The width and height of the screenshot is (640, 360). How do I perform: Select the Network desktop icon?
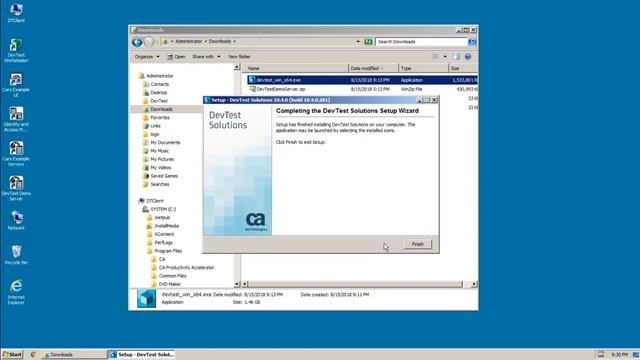click(x=16, y=220)
